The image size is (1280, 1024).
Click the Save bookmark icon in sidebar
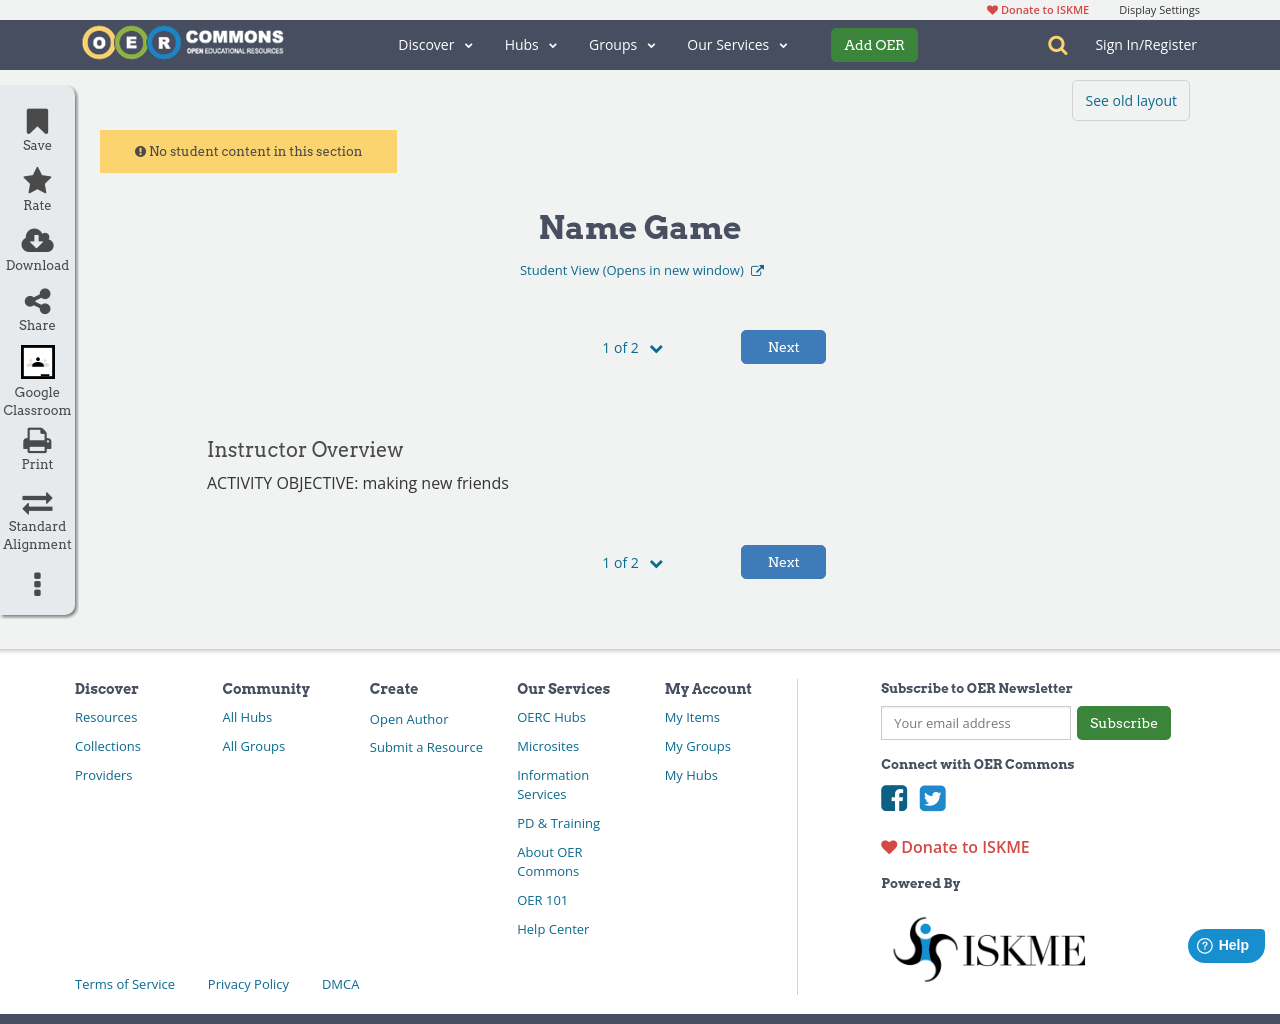point(36,120)
